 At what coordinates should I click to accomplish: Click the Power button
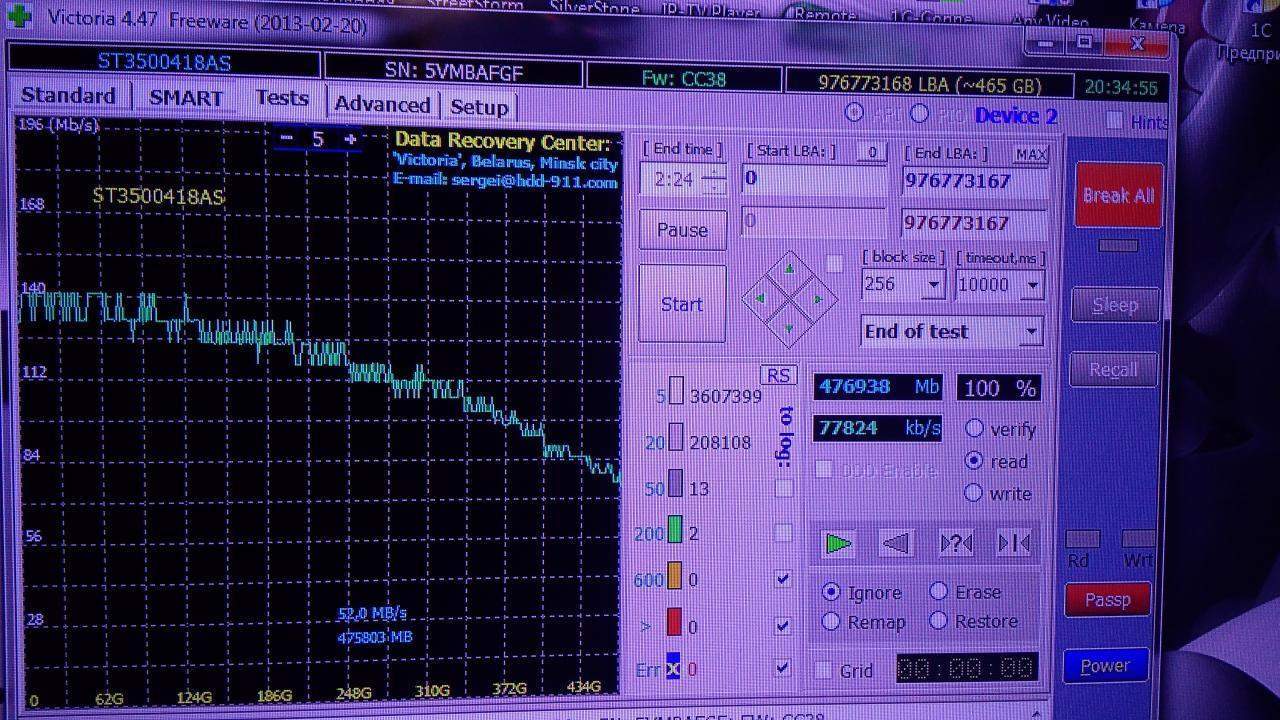1105,666
